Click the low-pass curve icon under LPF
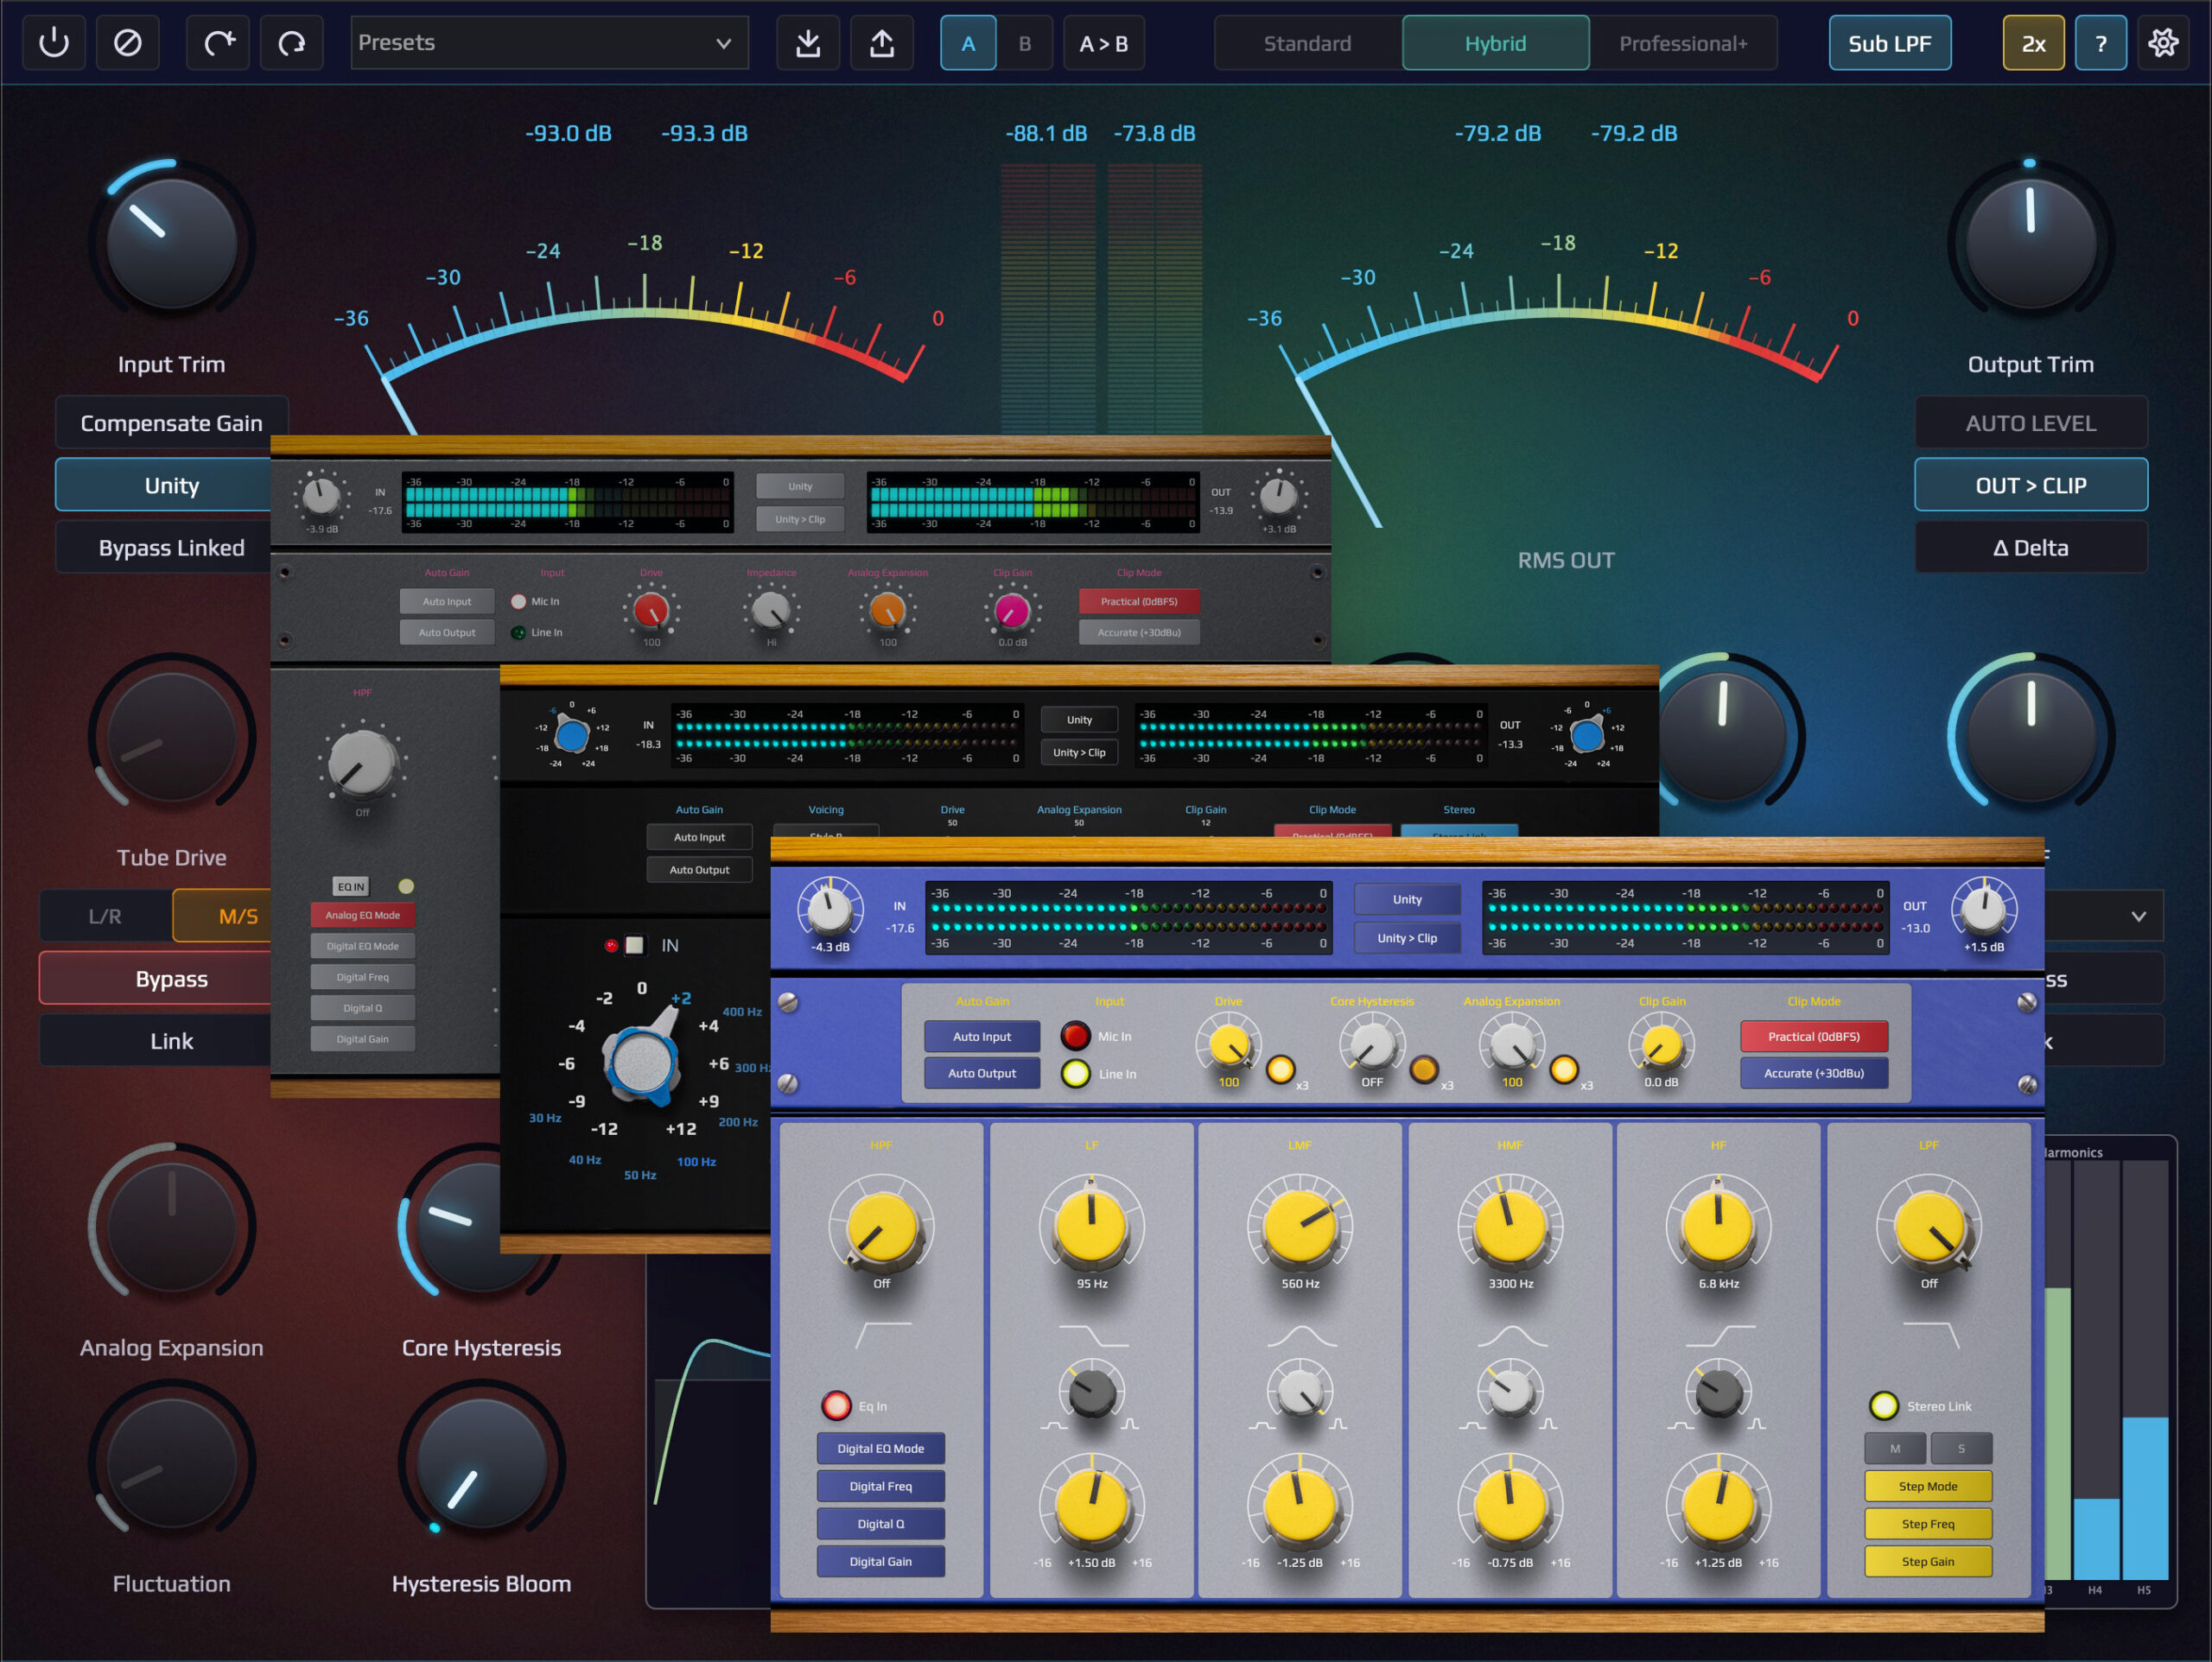The height and width of the screenshot is (1662, 2212). click(1930, 1335)
